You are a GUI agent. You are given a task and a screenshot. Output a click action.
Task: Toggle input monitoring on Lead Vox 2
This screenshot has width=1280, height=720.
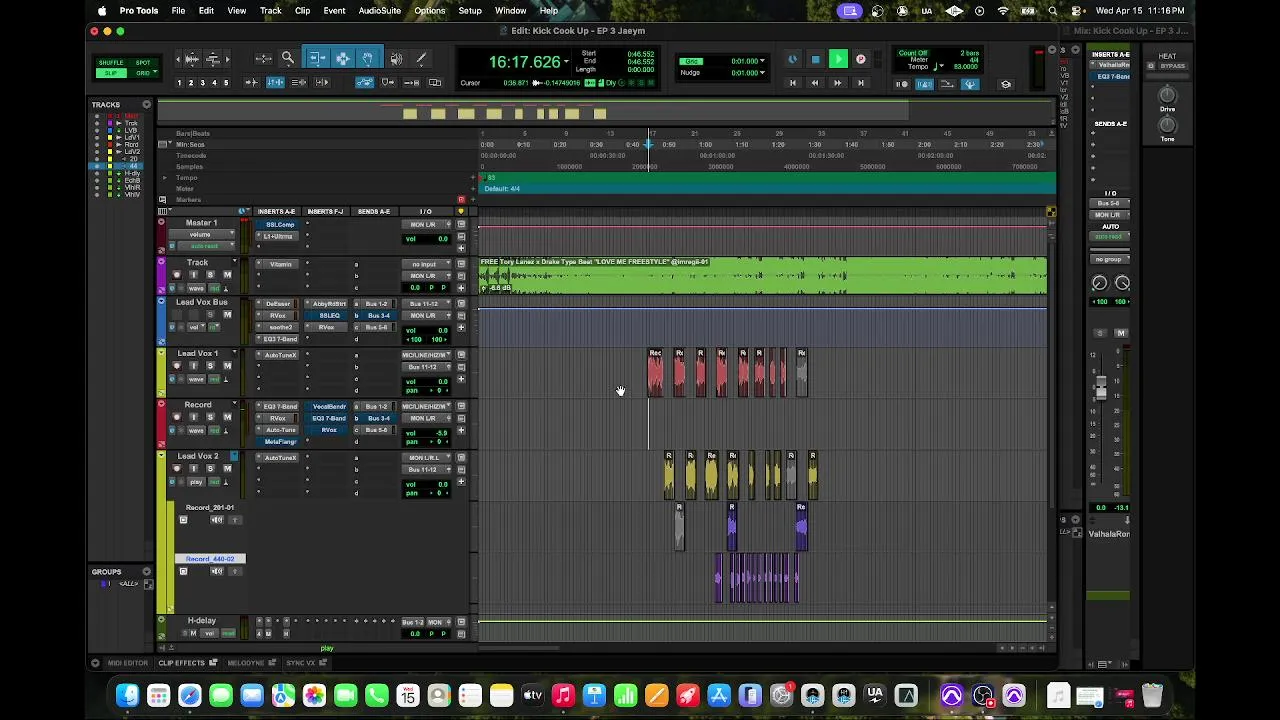point(193,469)
